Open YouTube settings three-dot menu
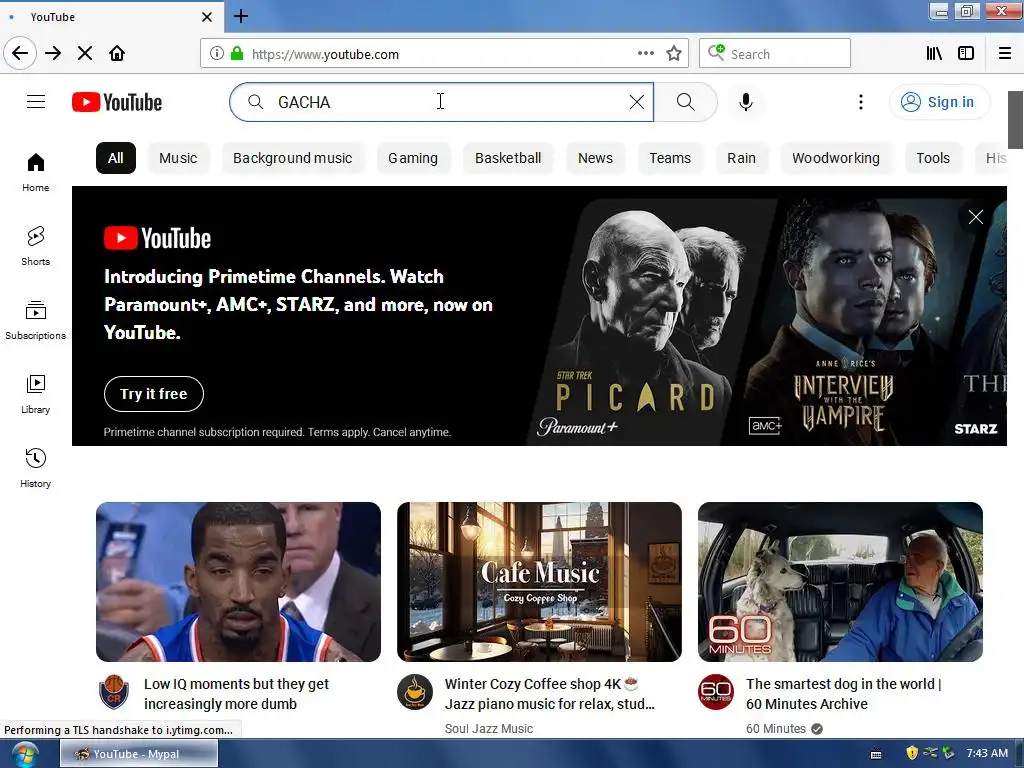This screenshot has height=768, width=1024. pyautogui.click(x=861, y=102)
